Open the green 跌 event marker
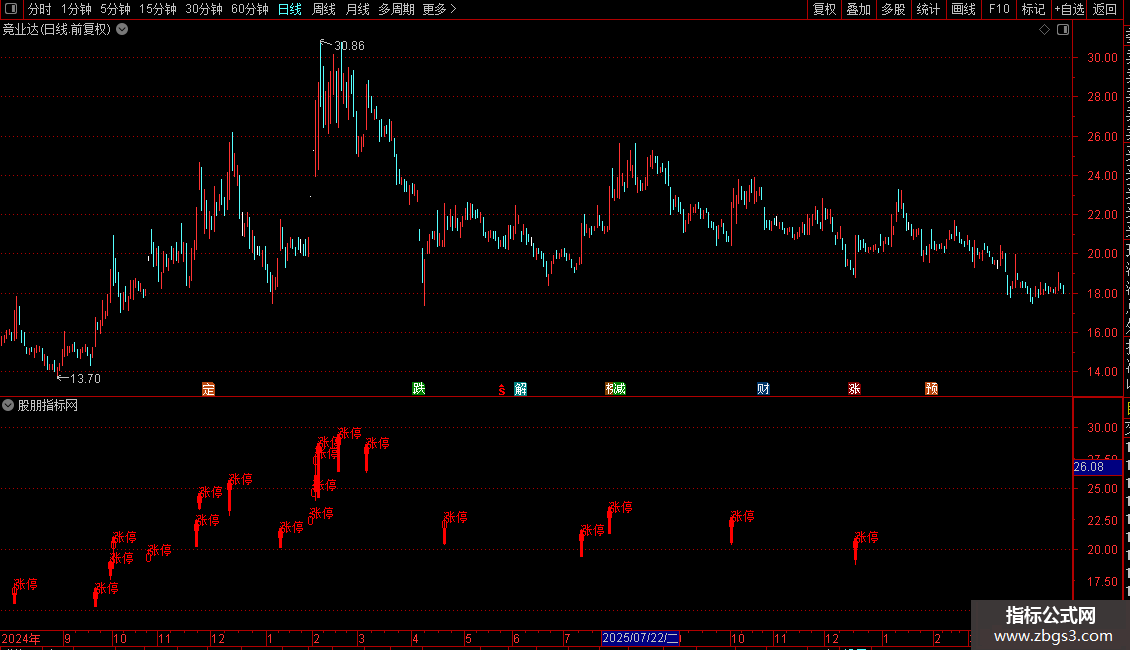This screenshot has height=650, width=1130. [419, 388]
